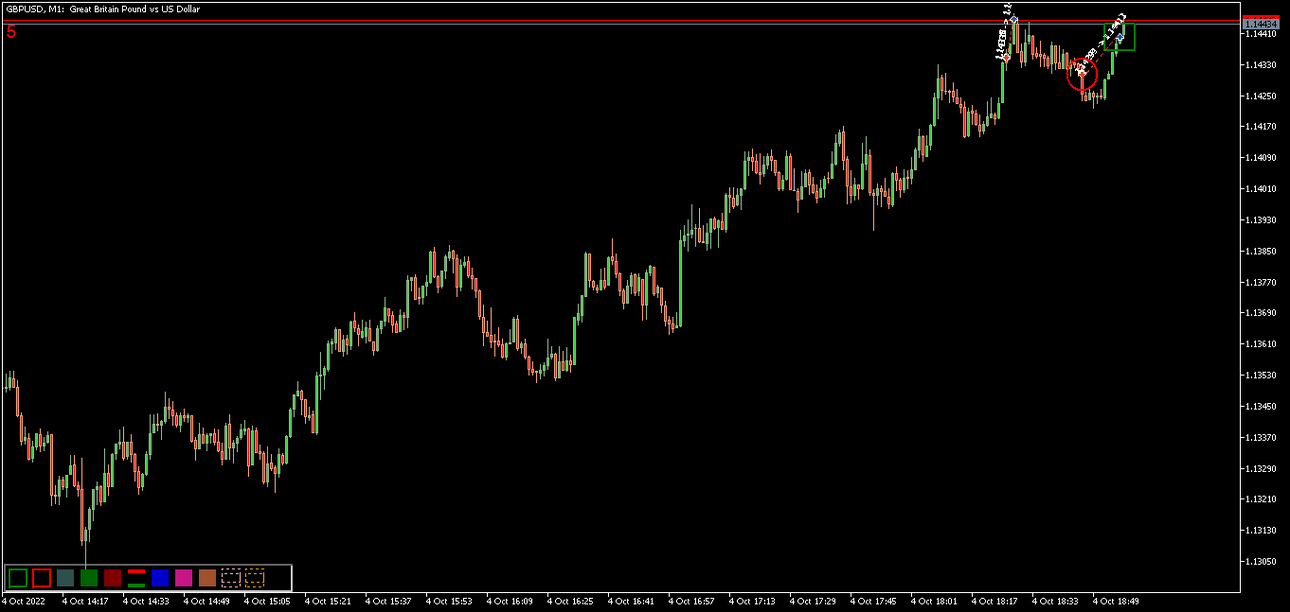Pick the slate gray filled square

point(65,577)
